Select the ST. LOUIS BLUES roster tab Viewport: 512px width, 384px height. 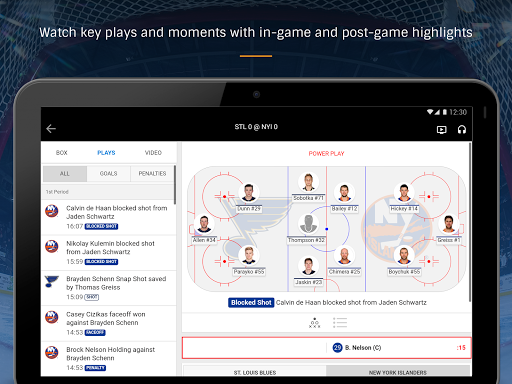255,372
